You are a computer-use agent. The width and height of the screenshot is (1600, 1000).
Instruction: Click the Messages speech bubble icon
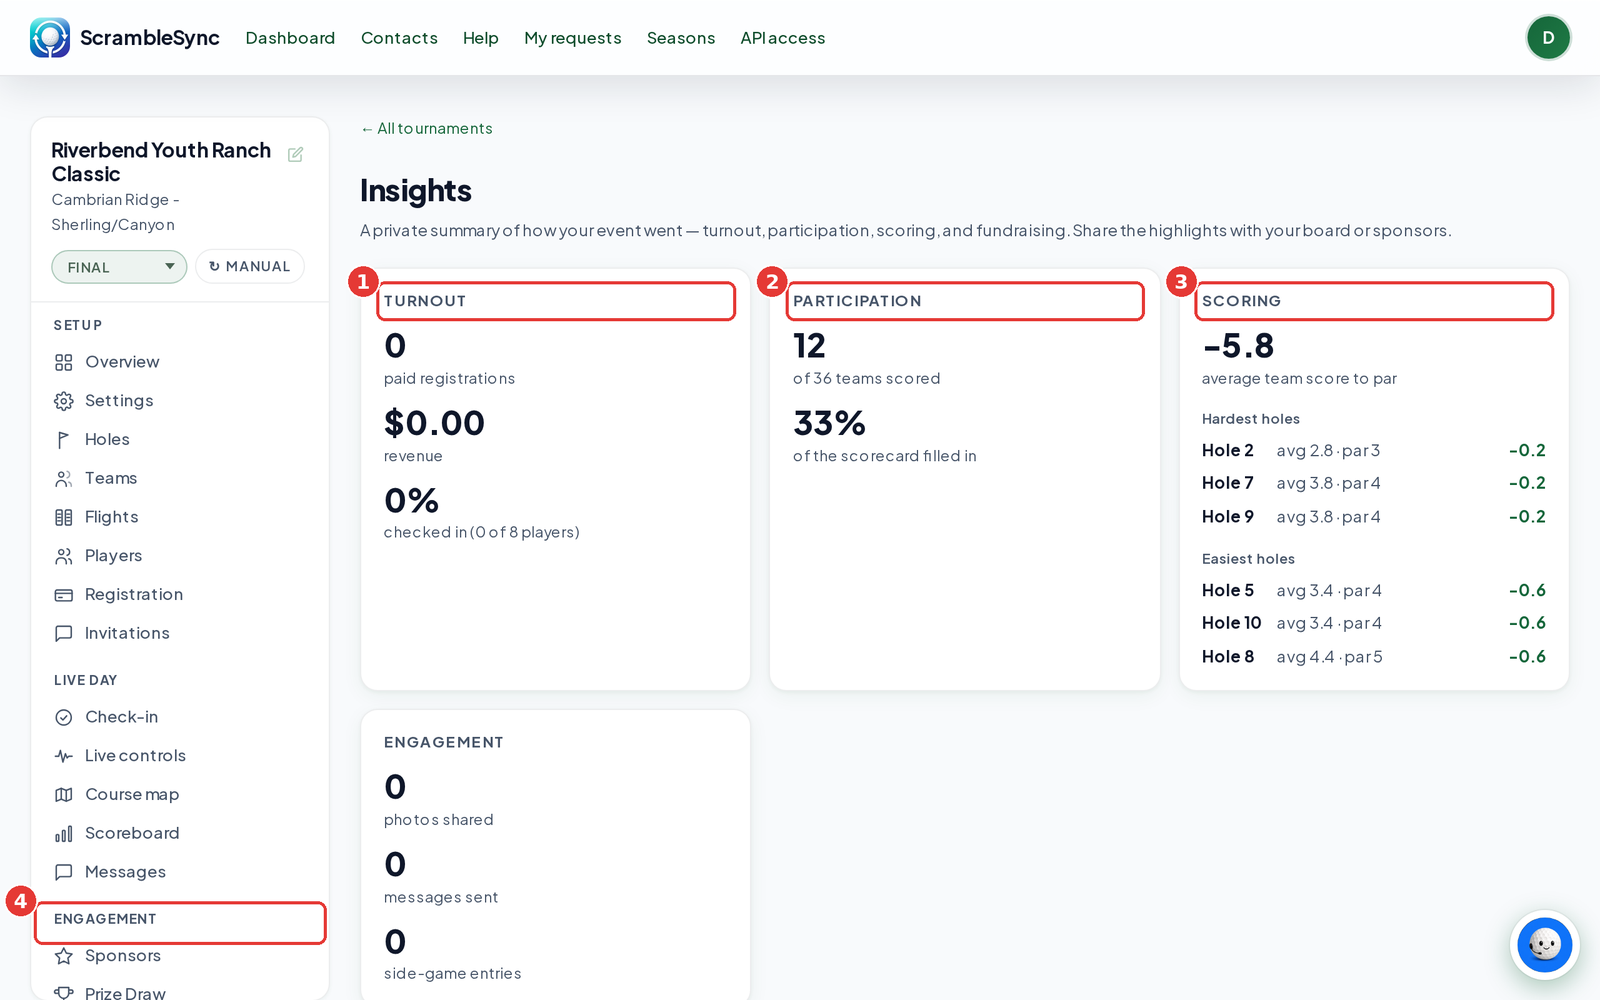[x=64, y=872]
